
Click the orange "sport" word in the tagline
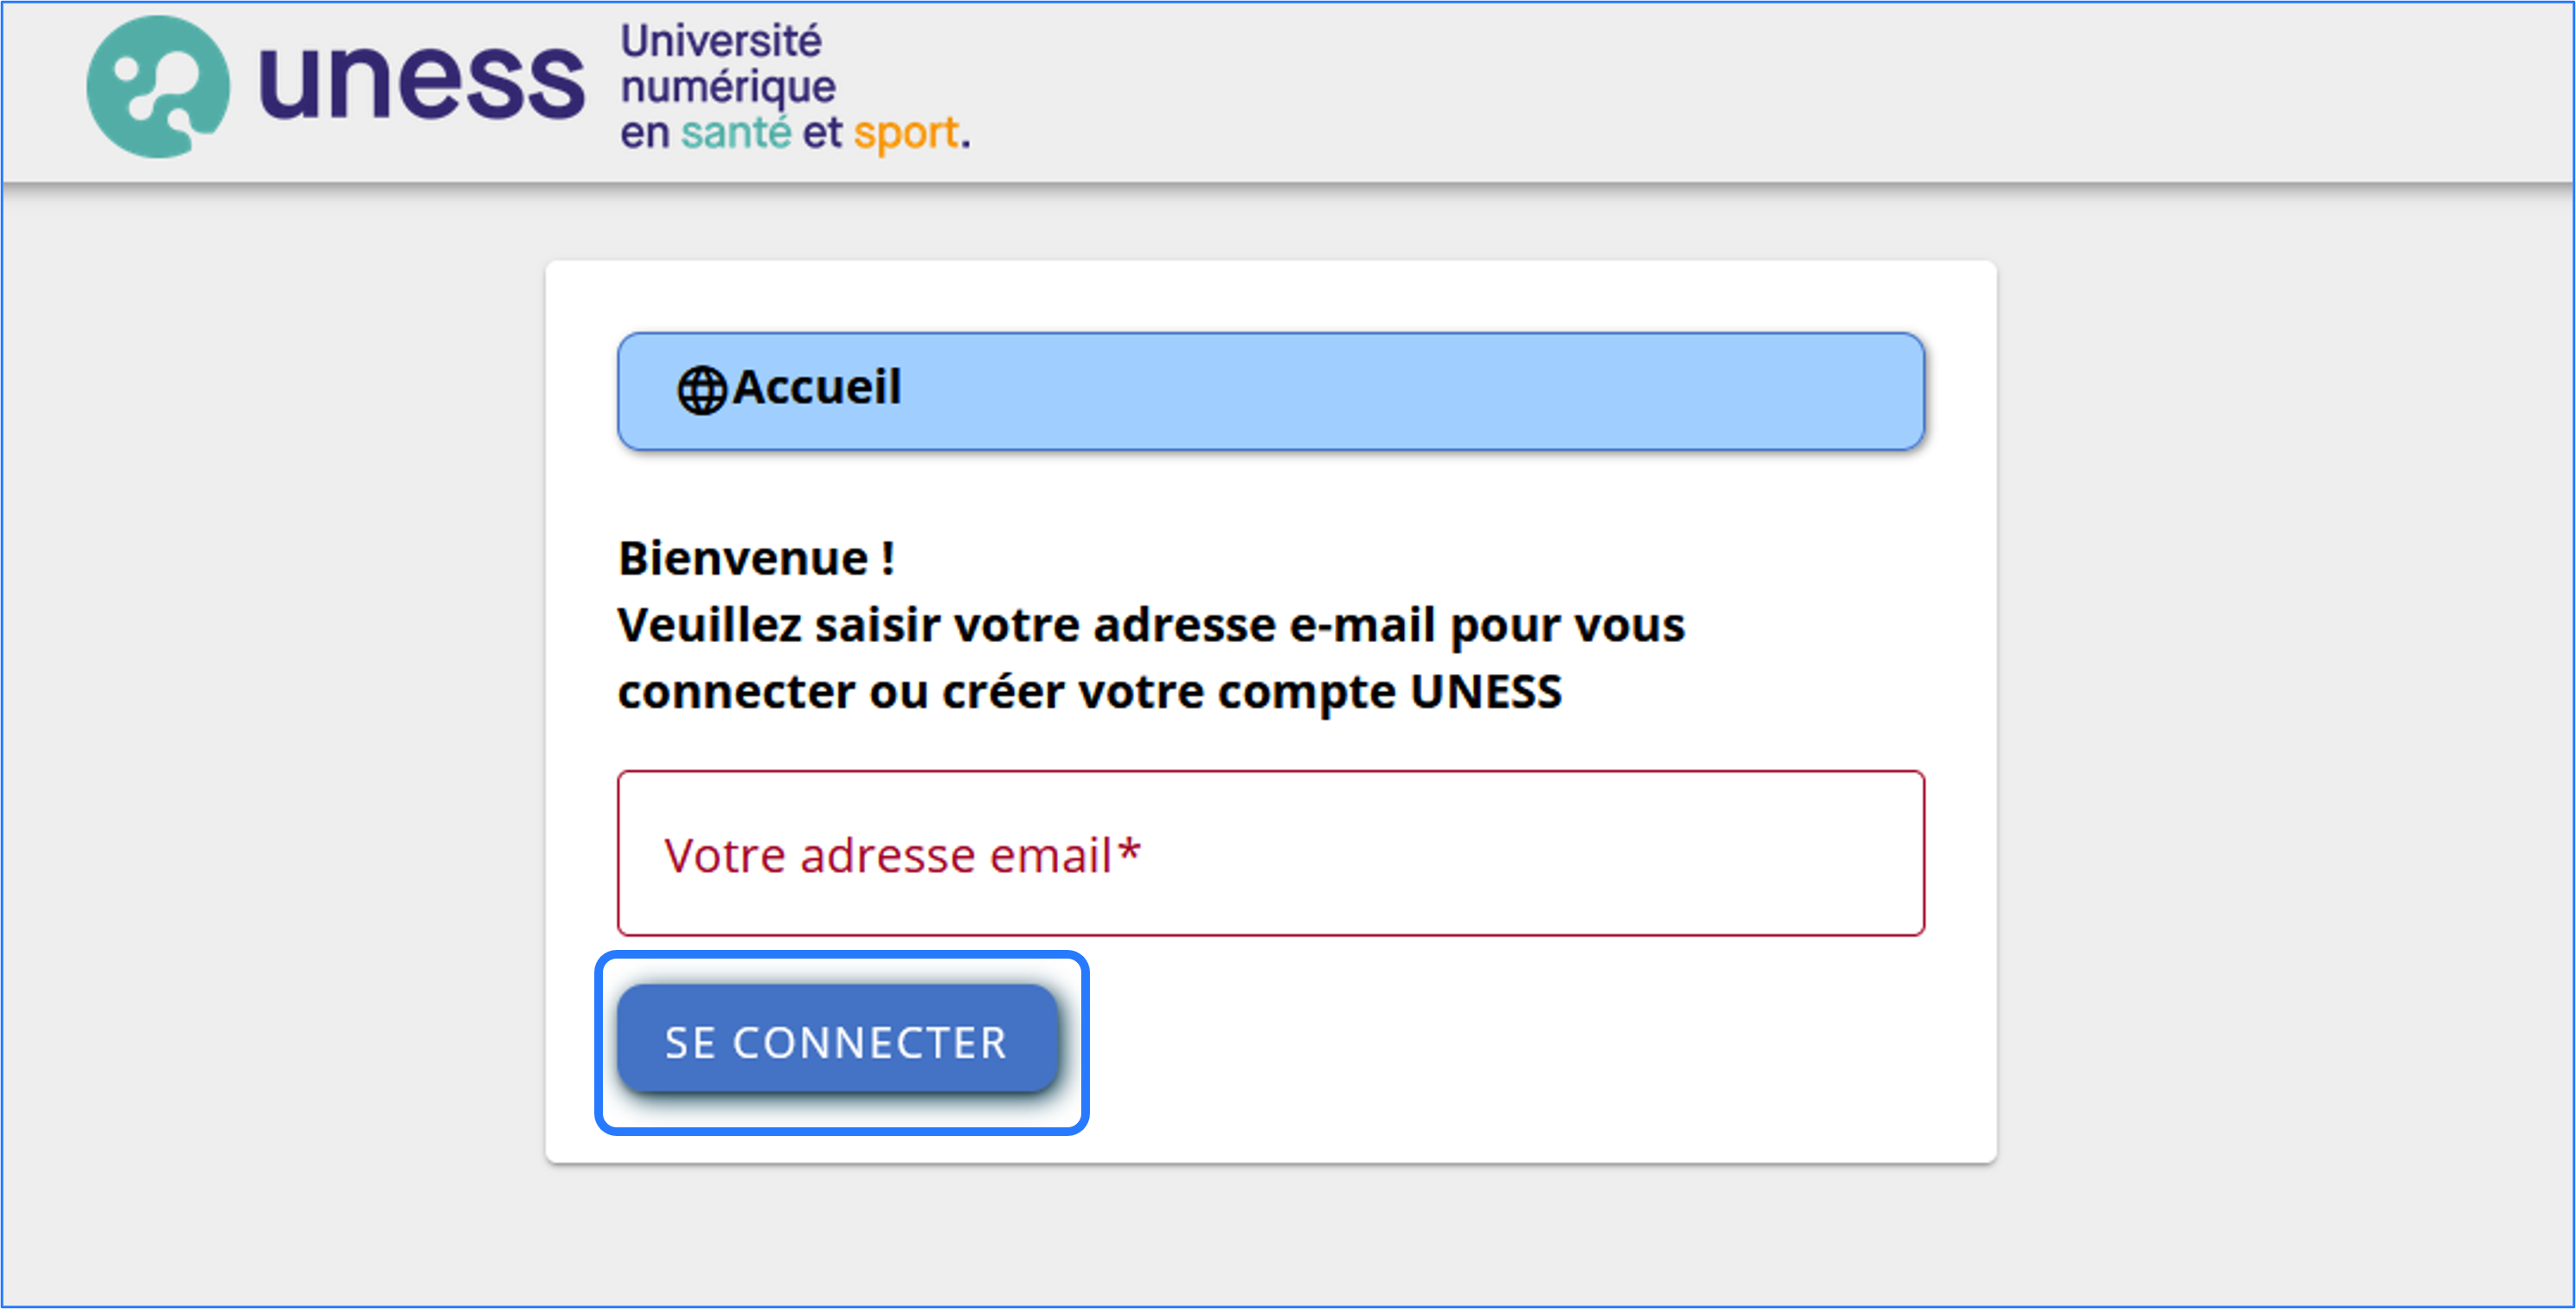tap(906, 135)
